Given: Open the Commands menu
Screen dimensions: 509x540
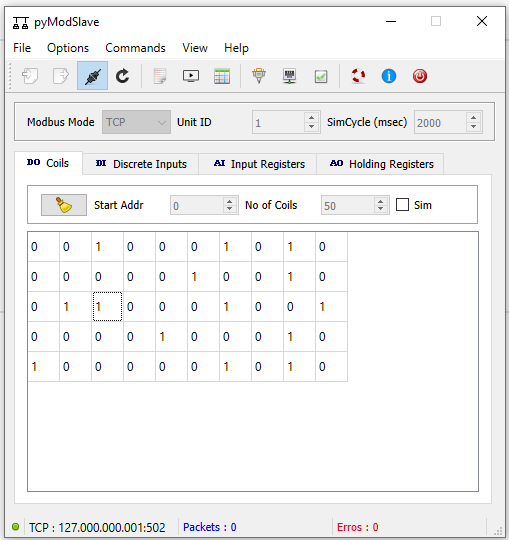Looking at the screenshot, I should click(135, 48).
